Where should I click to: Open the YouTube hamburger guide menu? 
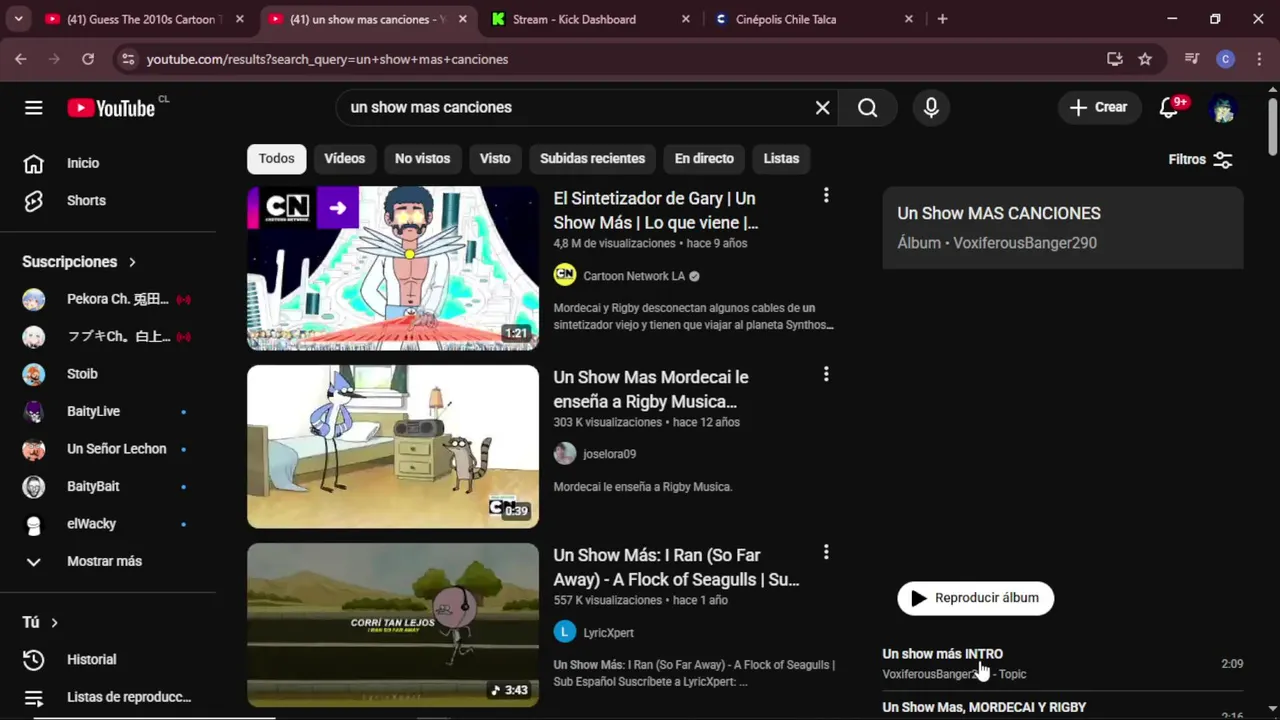(34, 108)
